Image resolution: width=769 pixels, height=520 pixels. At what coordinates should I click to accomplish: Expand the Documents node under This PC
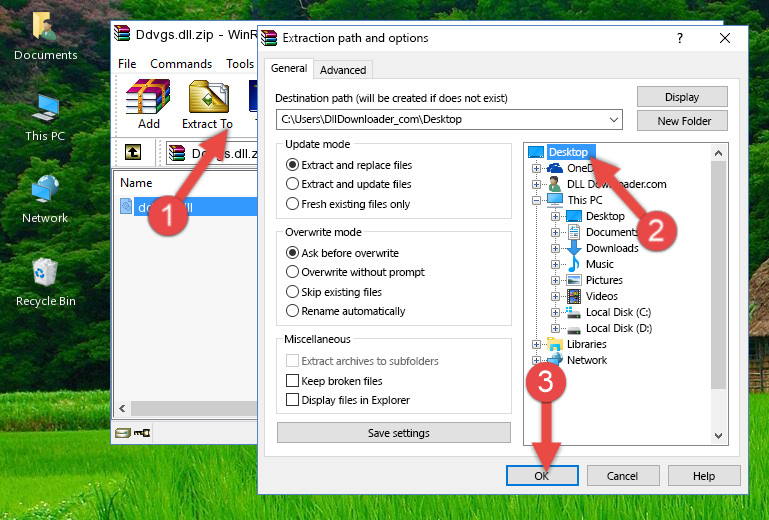point(555,233)
